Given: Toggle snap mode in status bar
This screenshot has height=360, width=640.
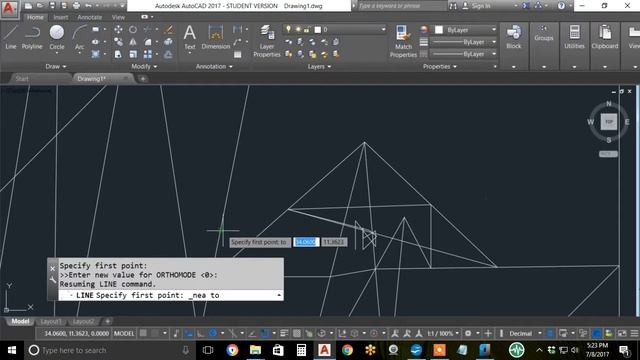Looking at the screenshot, I should pyautogui.click(x=155, y=333).
